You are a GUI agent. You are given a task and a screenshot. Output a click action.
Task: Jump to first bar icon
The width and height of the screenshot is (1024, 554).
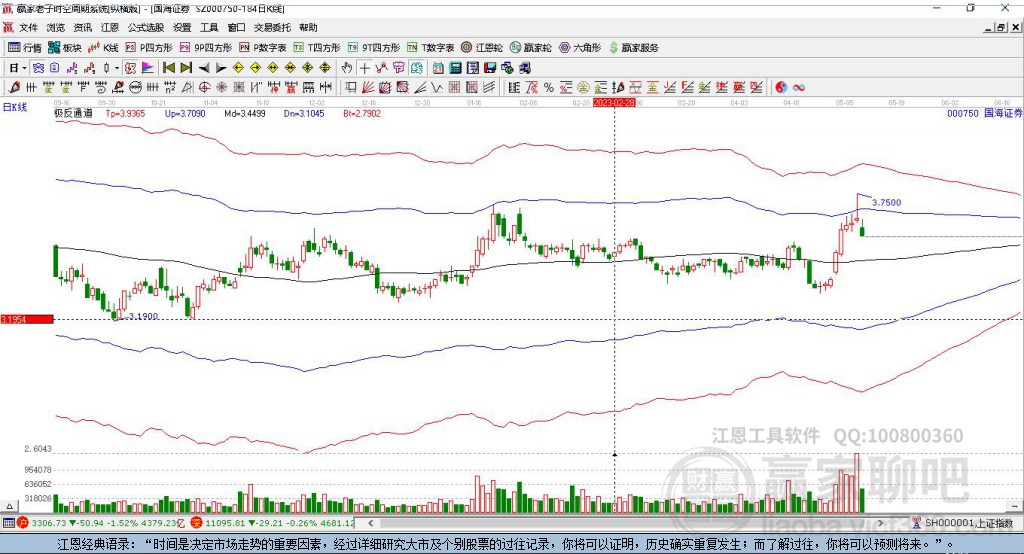(168, 68)
